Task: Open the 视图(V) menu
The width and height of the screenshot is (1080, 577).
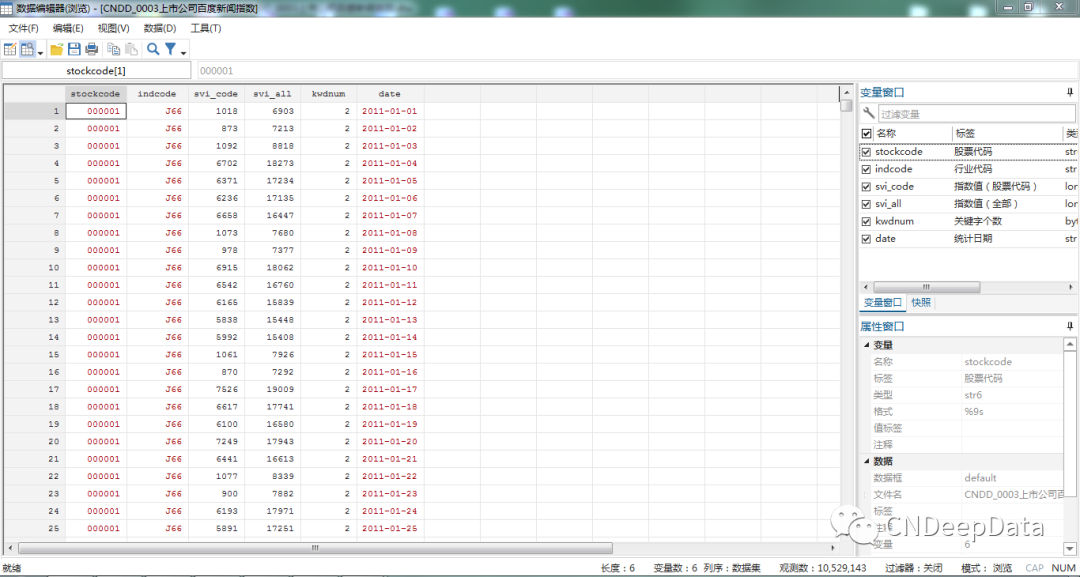Action: point(114,28)
